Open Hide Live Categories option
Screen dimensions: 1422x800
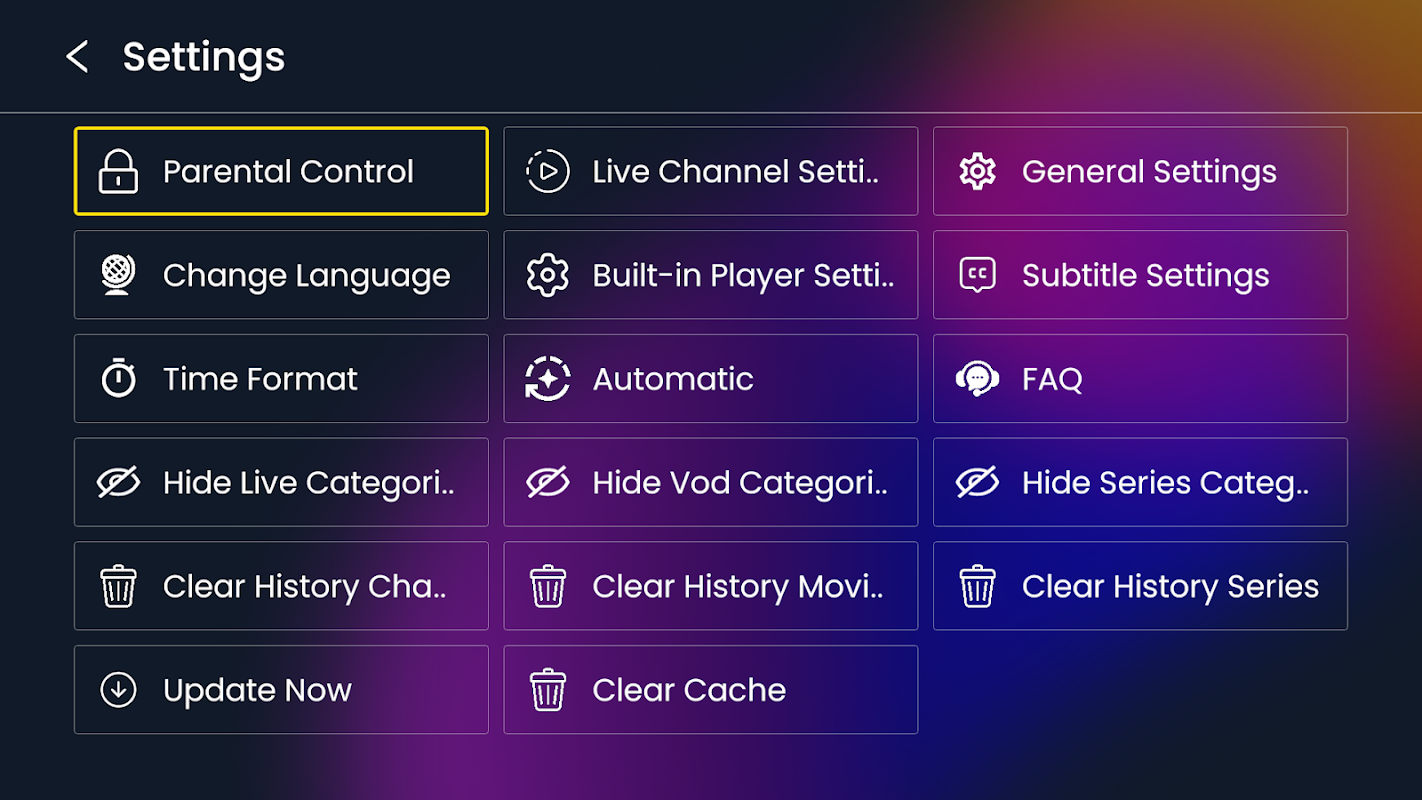281,483
